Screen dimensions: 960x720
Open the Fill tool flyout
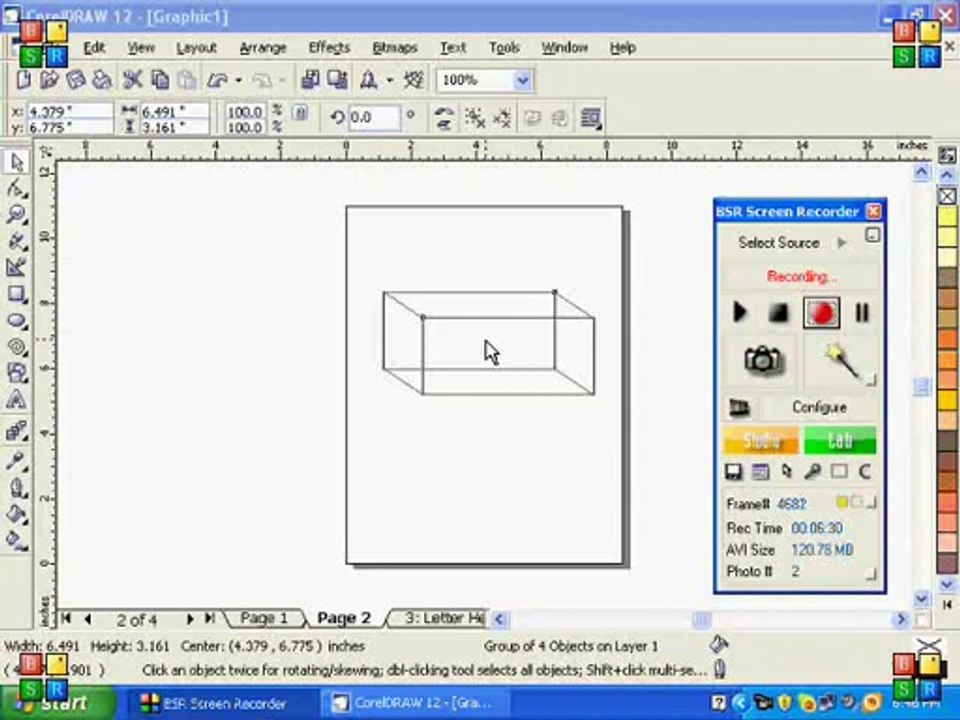(x=17, y=514)
